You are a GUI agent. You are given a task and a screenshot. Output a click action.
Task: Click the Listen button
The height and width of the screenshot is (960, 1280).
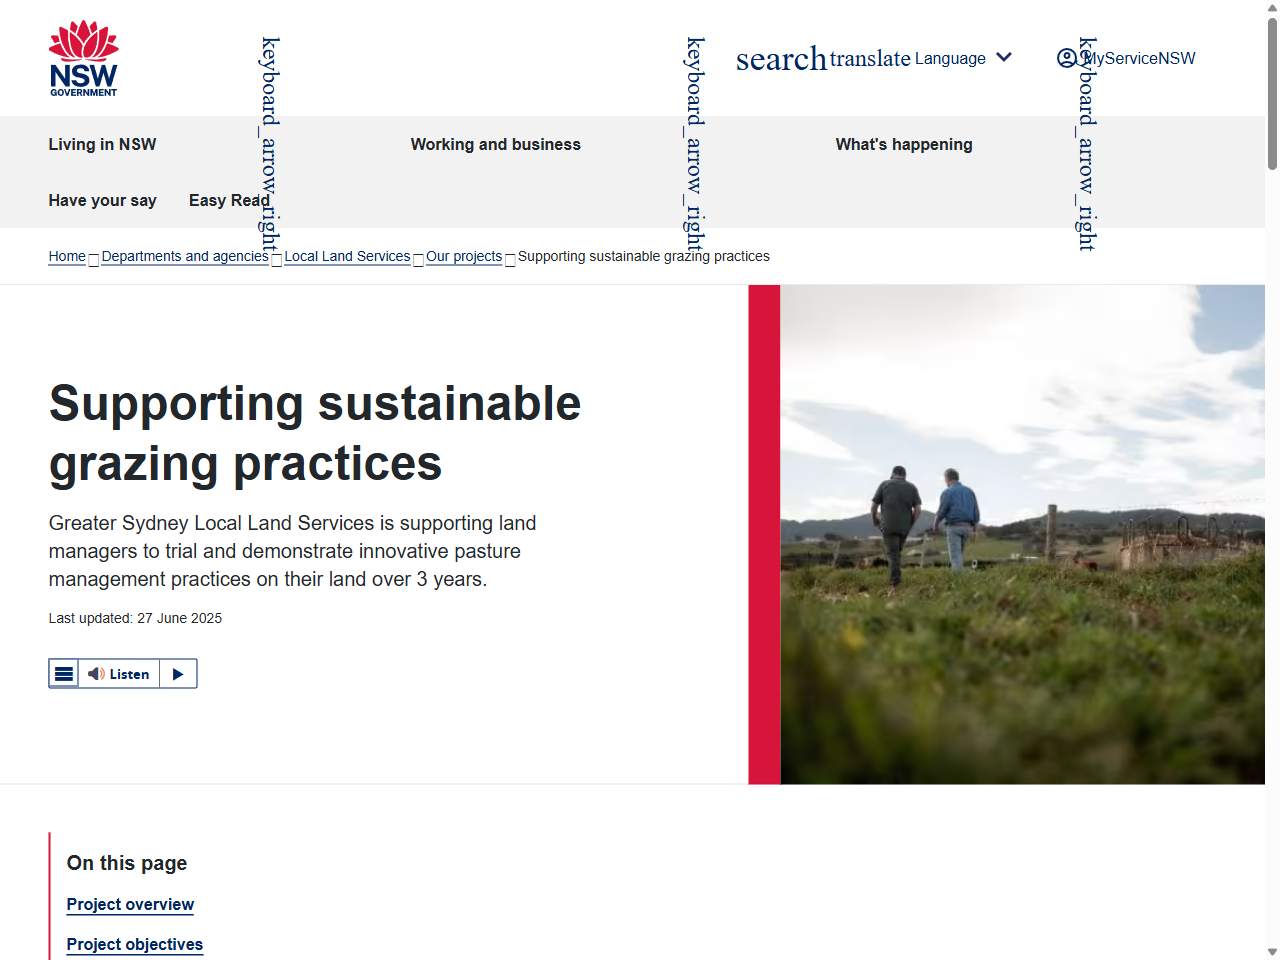click(x=119, y=674)
